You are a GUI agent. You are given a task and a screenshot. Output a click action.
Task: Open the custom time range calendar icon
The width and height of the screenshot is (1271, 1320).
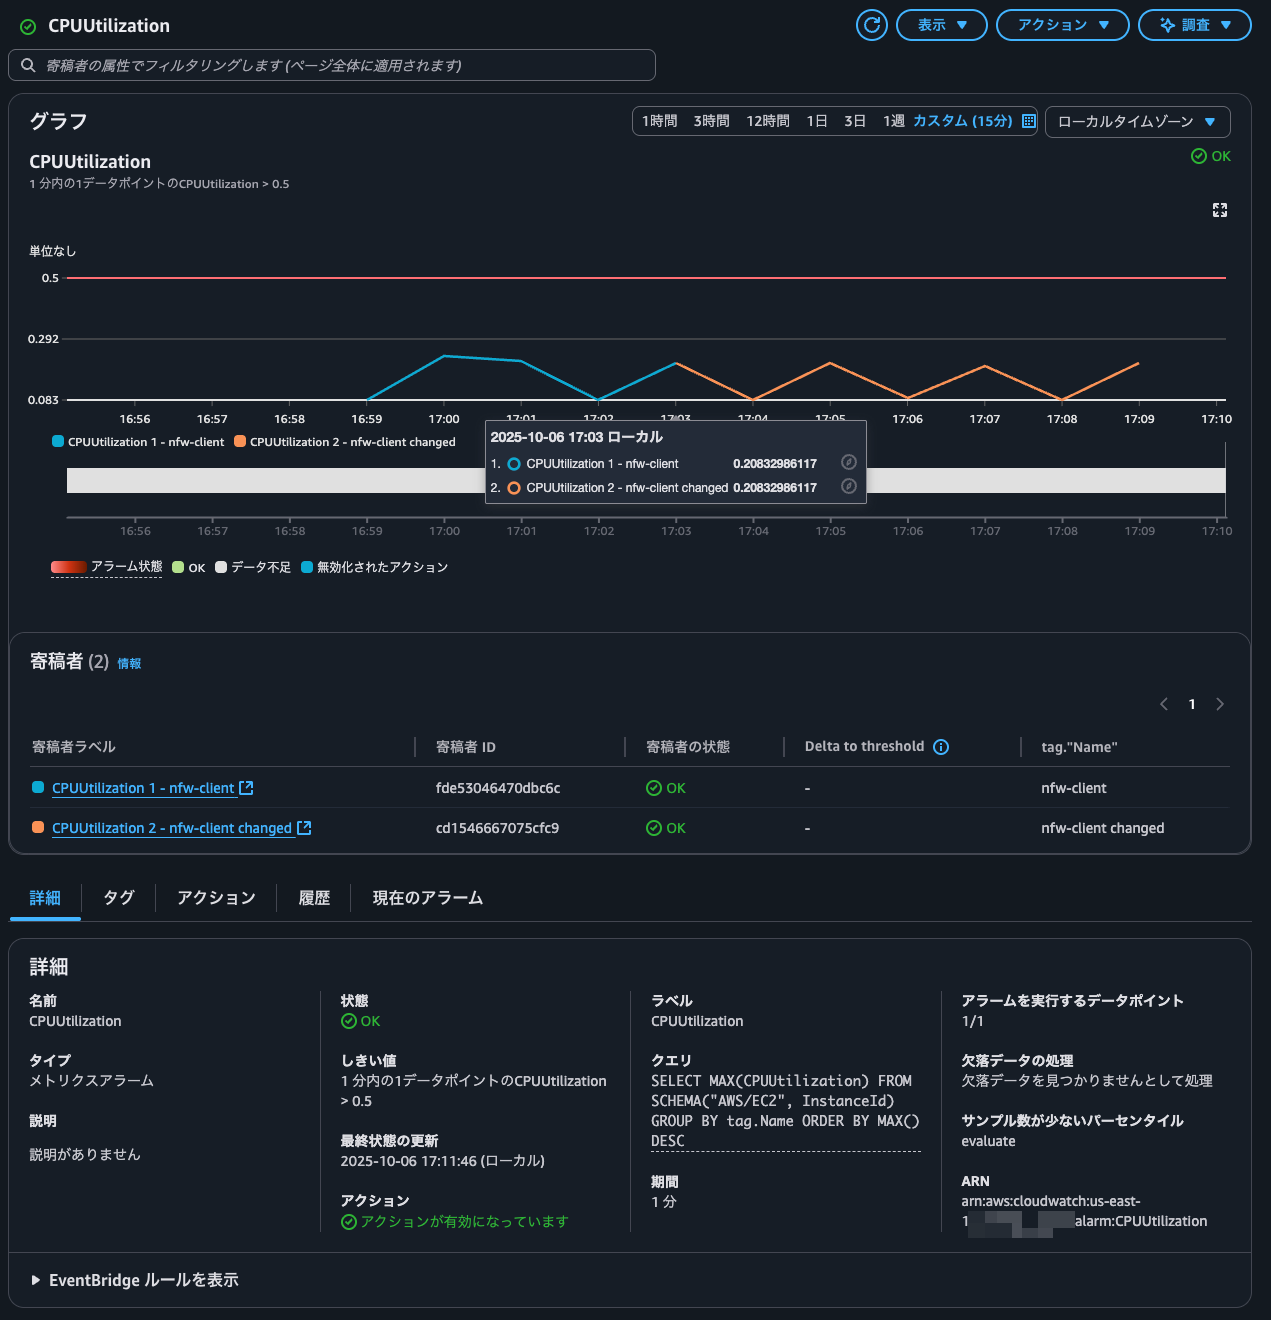[x=1028, y=121]
